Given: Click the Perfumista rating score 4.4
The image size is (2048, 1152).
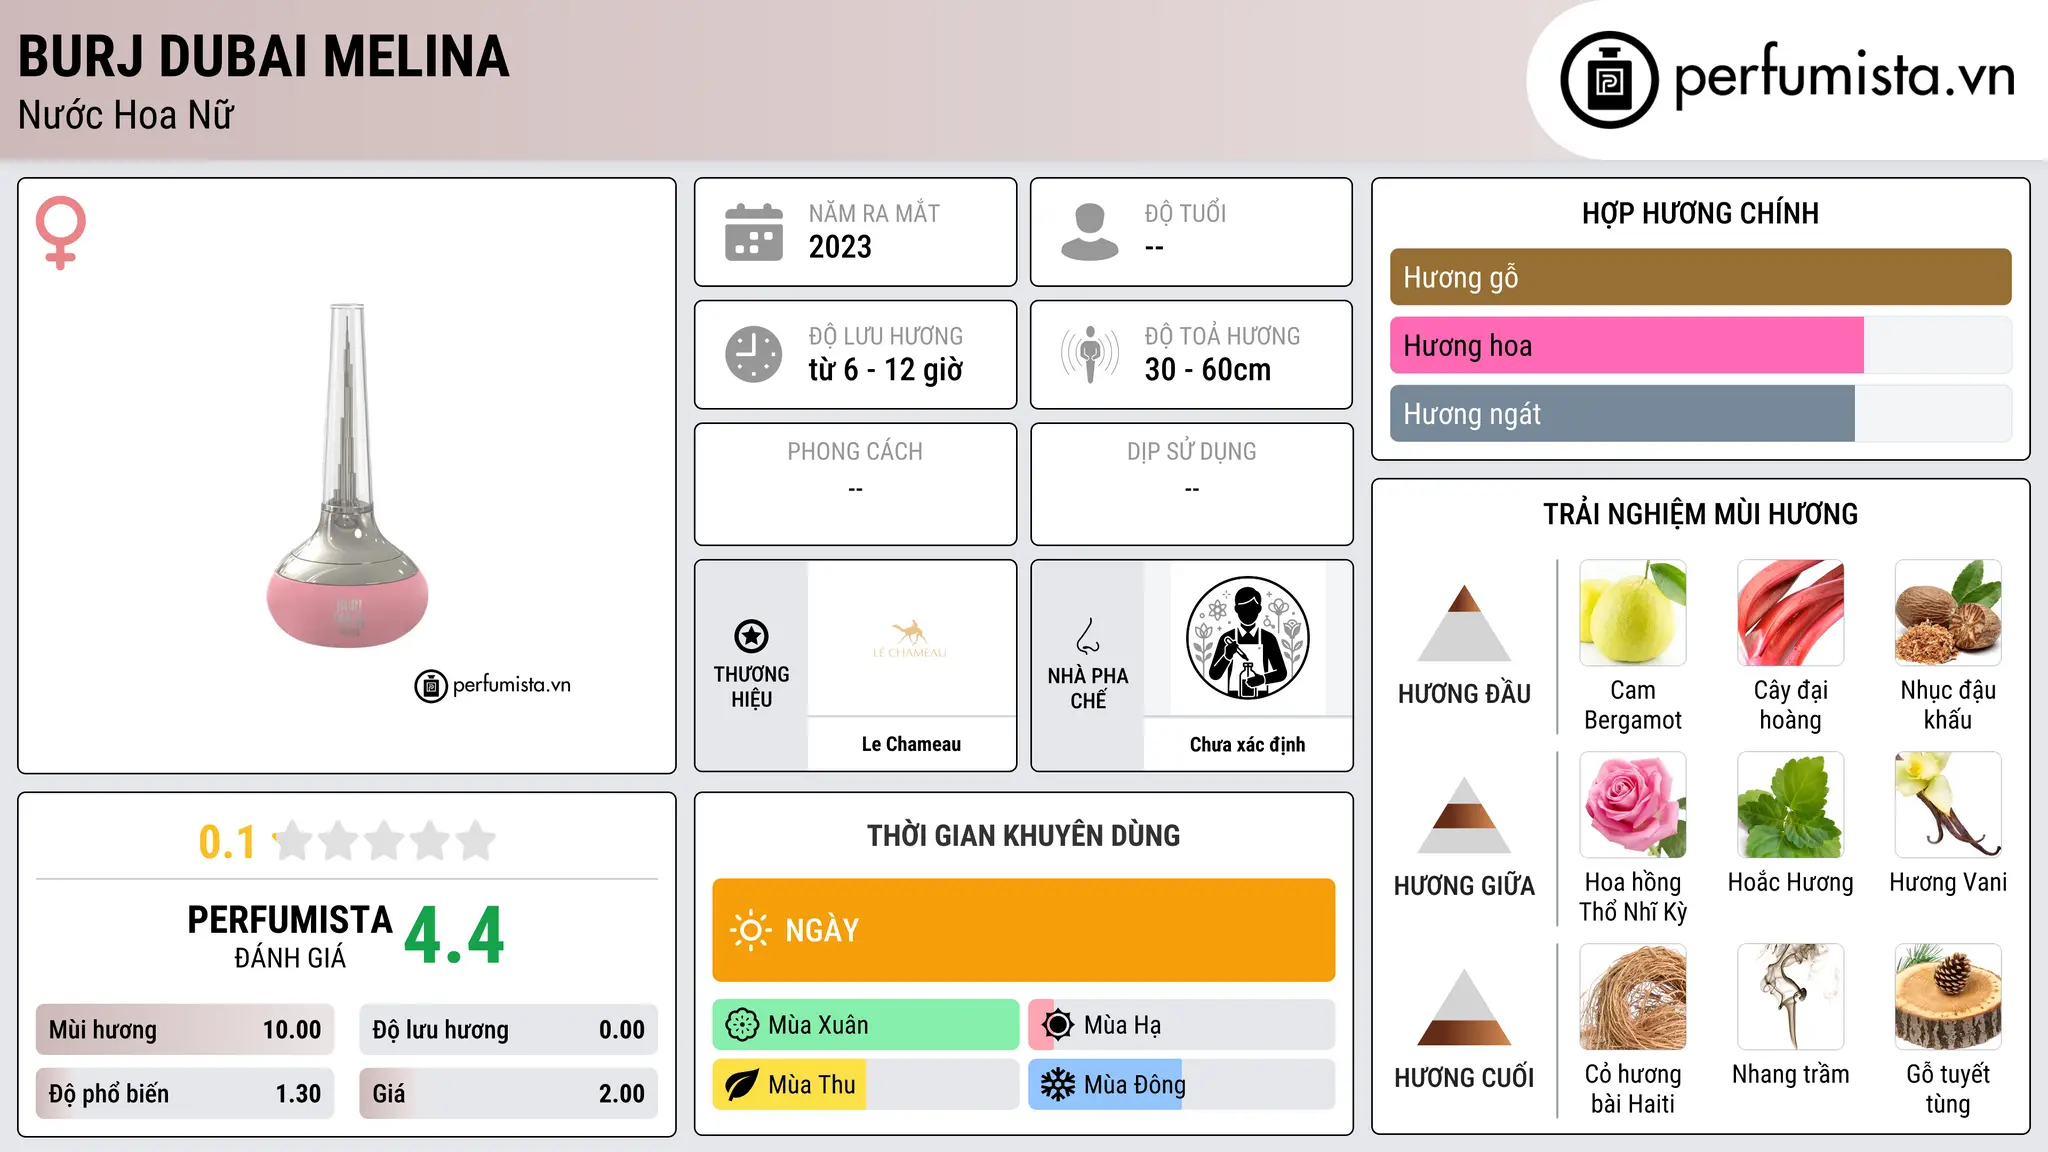Looking at the screenshot, I should click(454, 936).
